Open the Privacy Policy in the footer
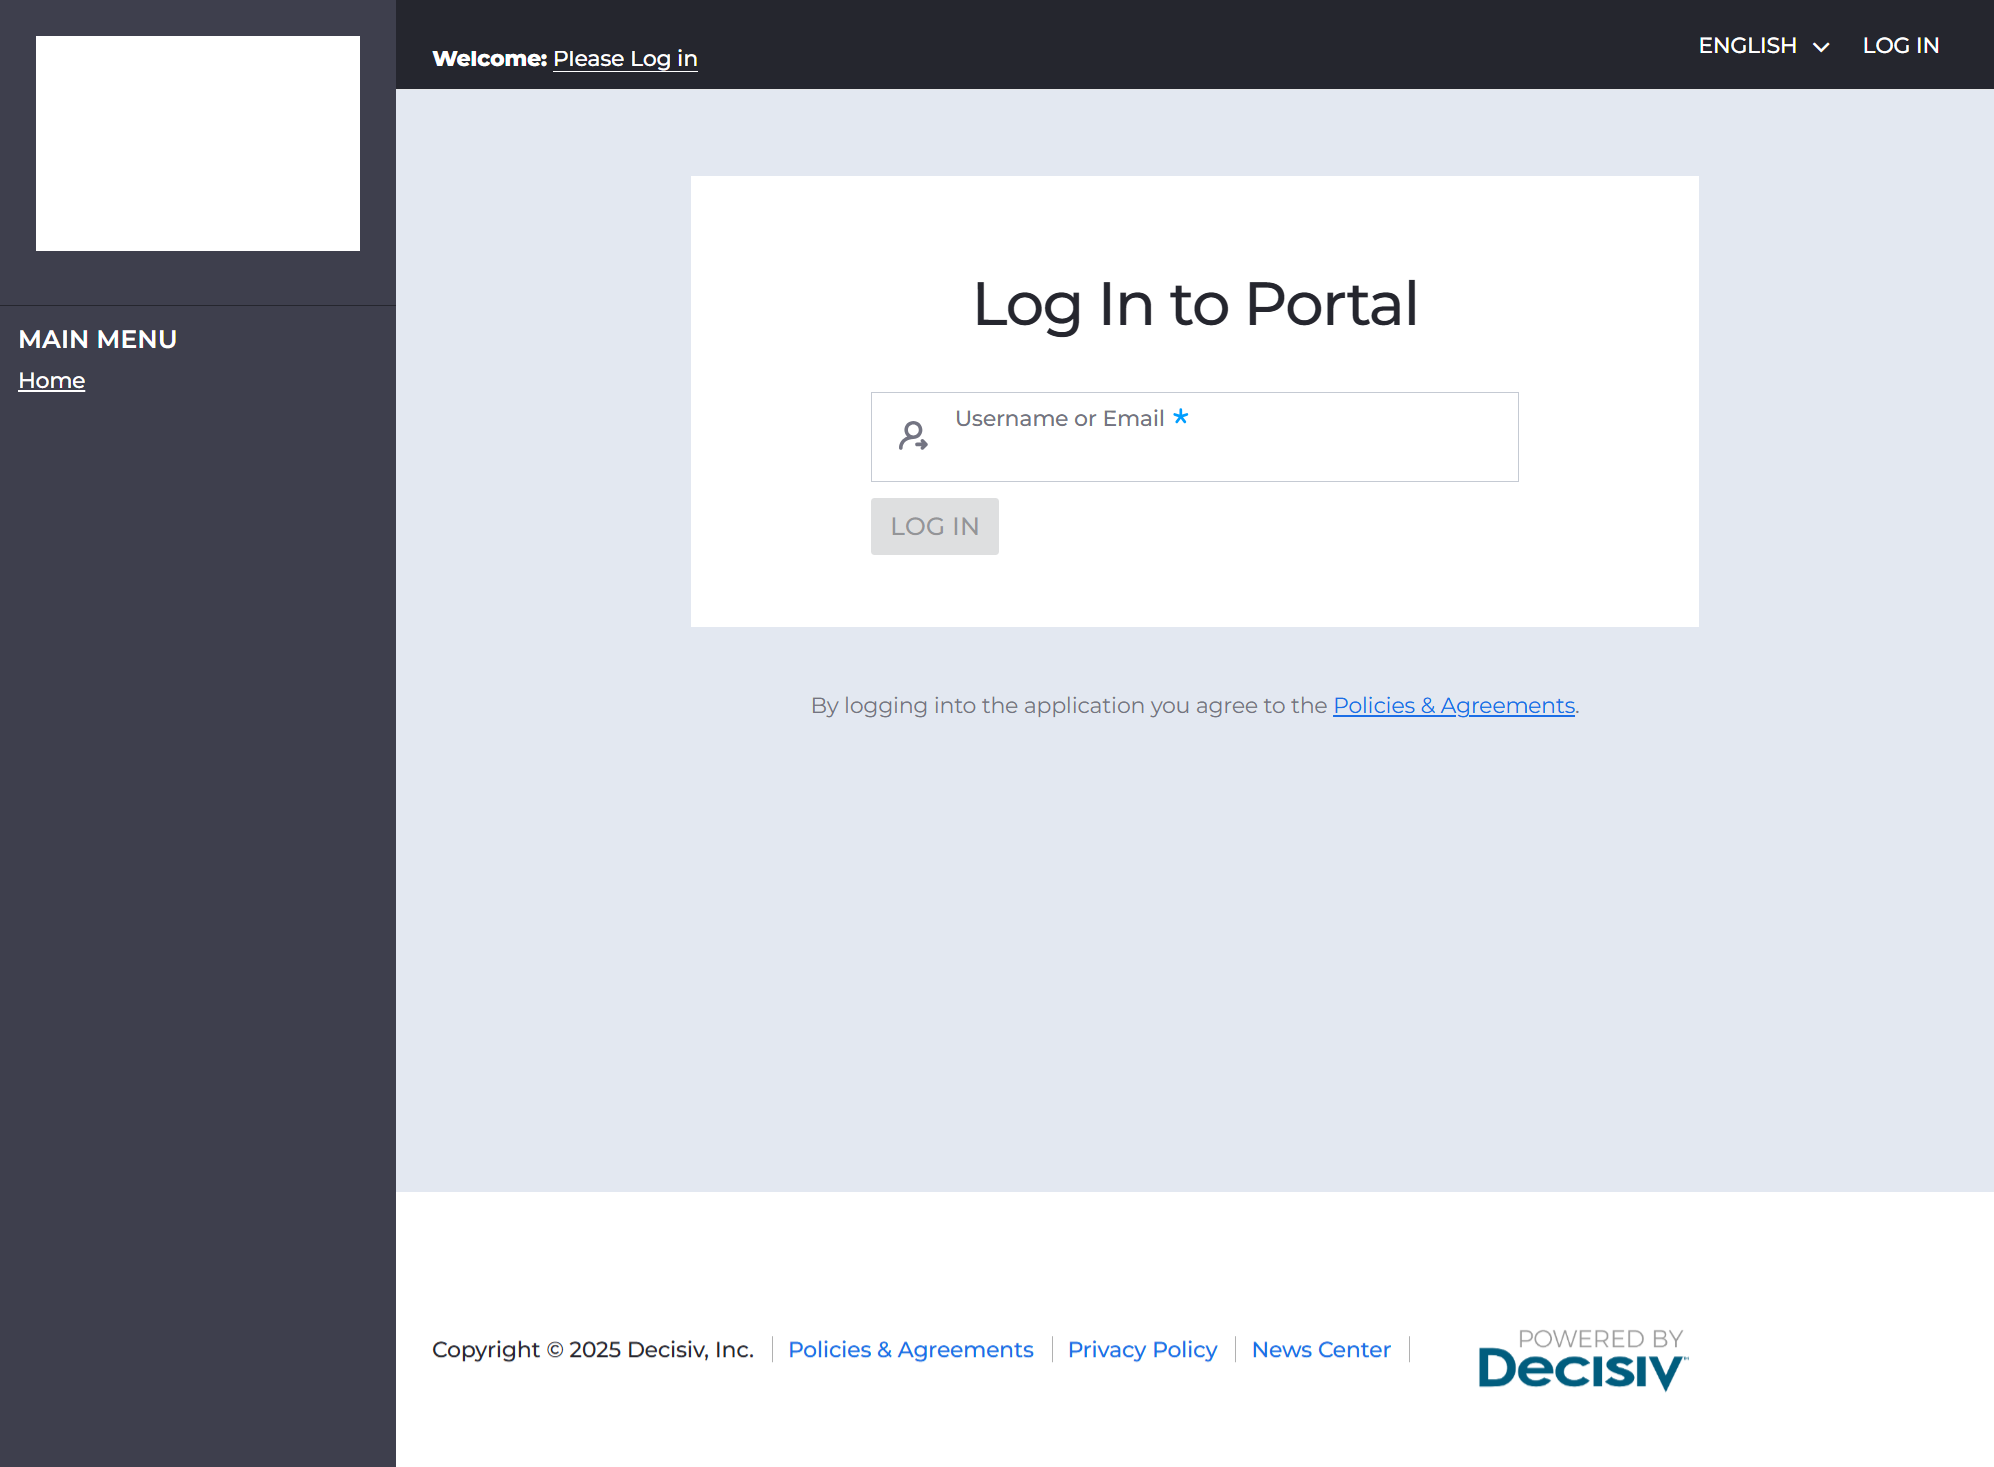1994x1467 pixels. point(1142,1349)
